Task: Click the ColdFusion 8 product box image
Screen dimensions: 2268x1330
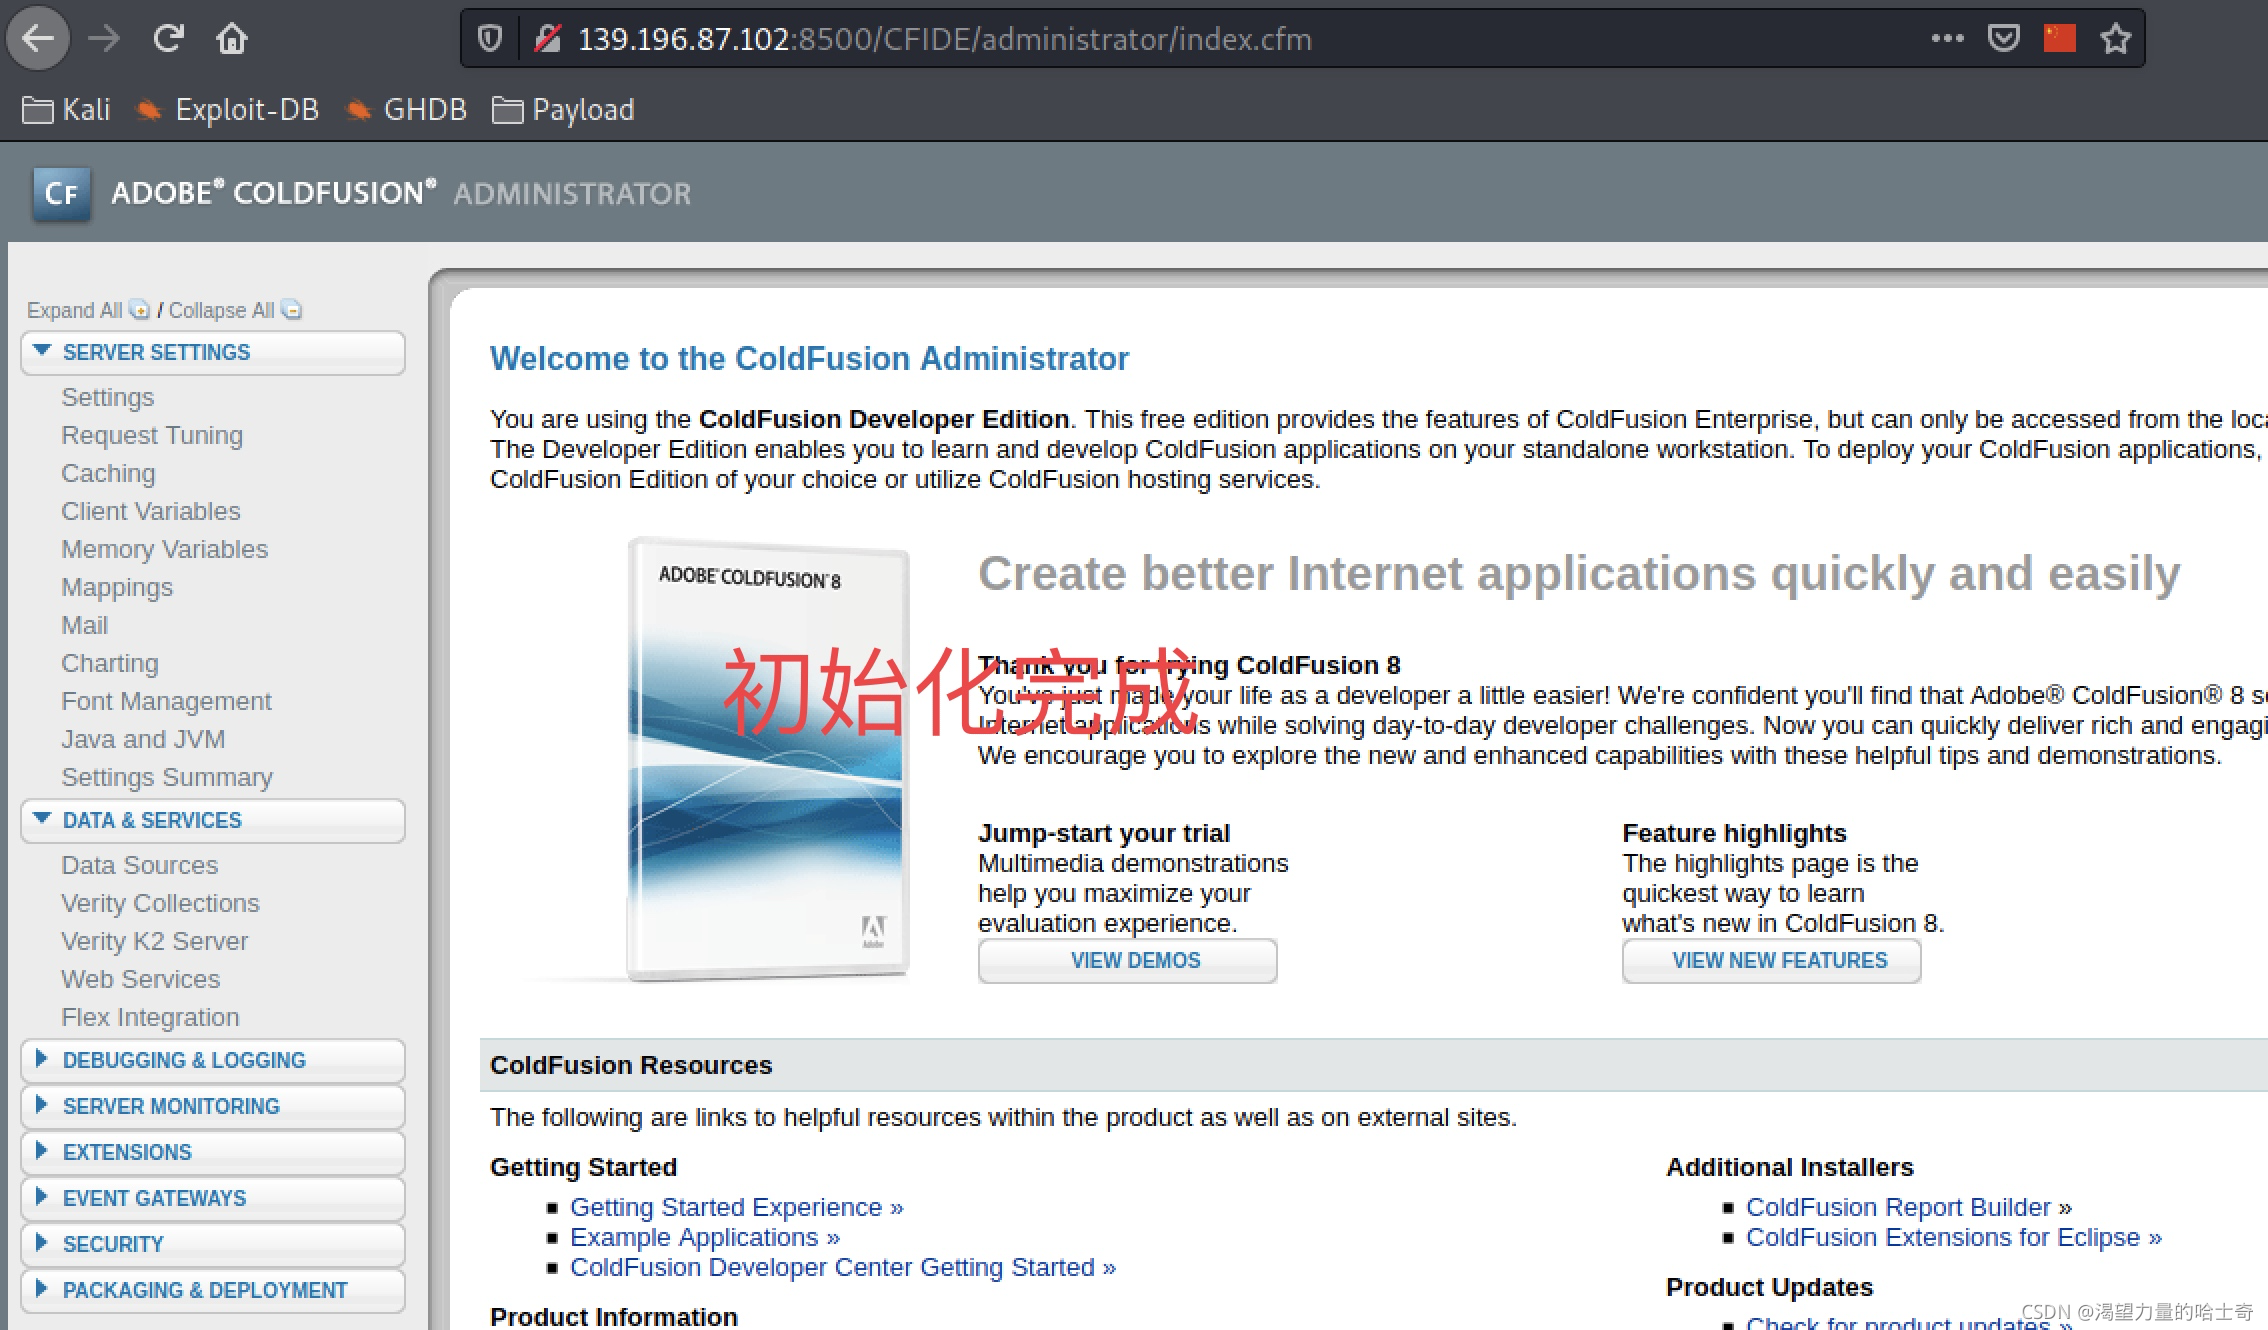Action: [768, 759]
